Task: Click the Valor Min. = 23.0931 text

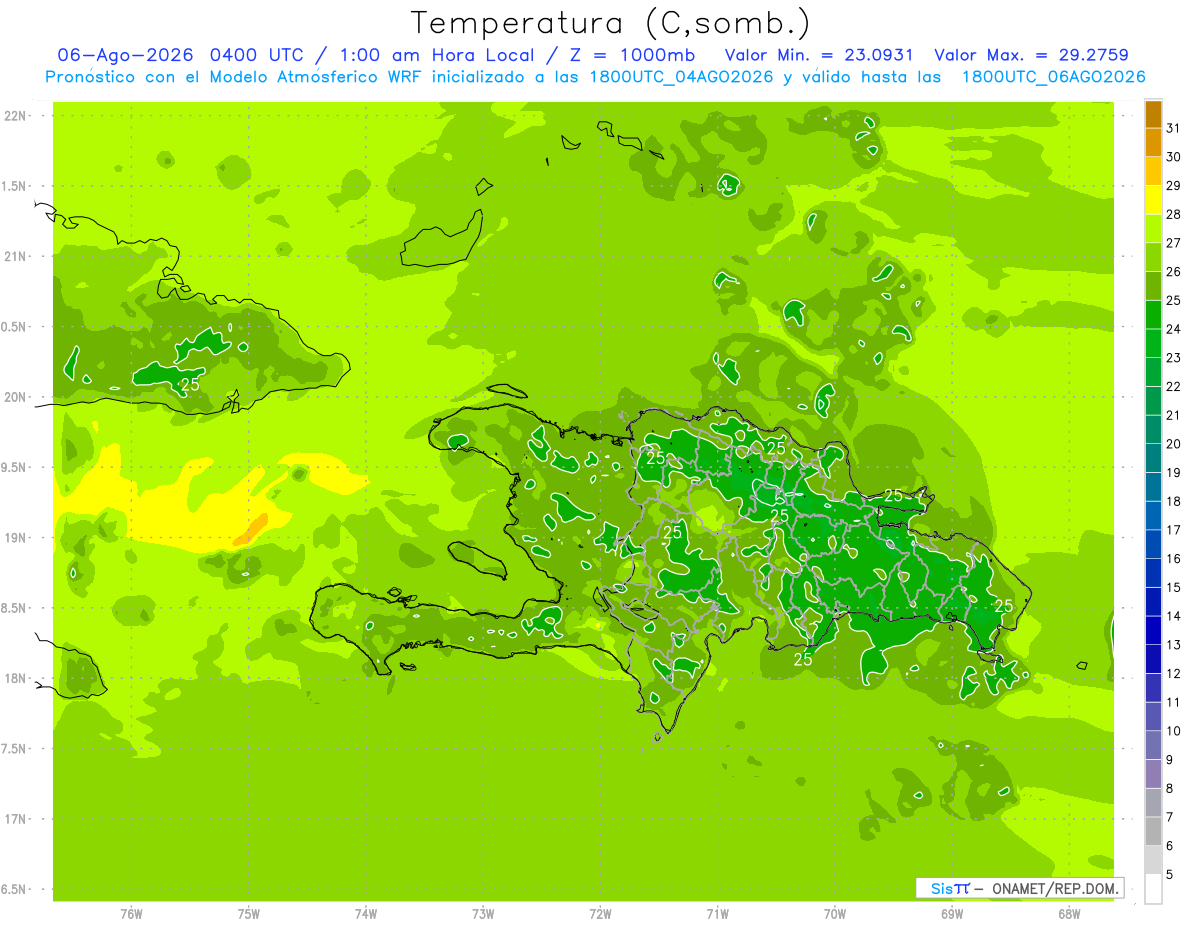Action: (x=819, y=55)
